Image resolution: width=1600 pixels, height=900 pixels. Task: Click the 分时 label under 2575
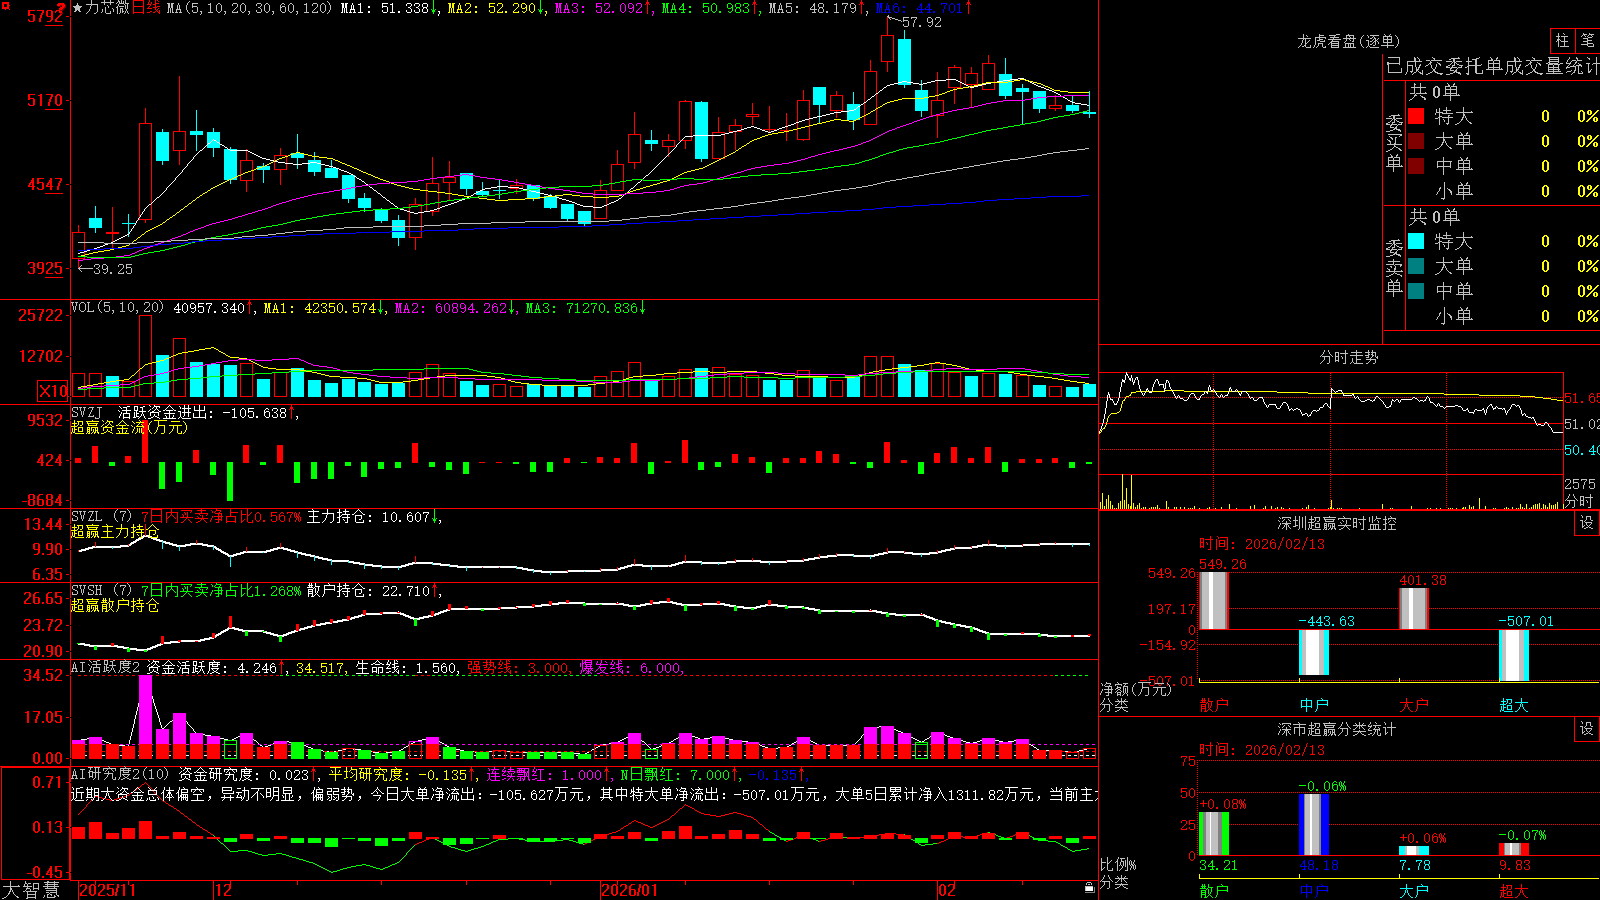pyautogui.click(x=1579, y=500)
